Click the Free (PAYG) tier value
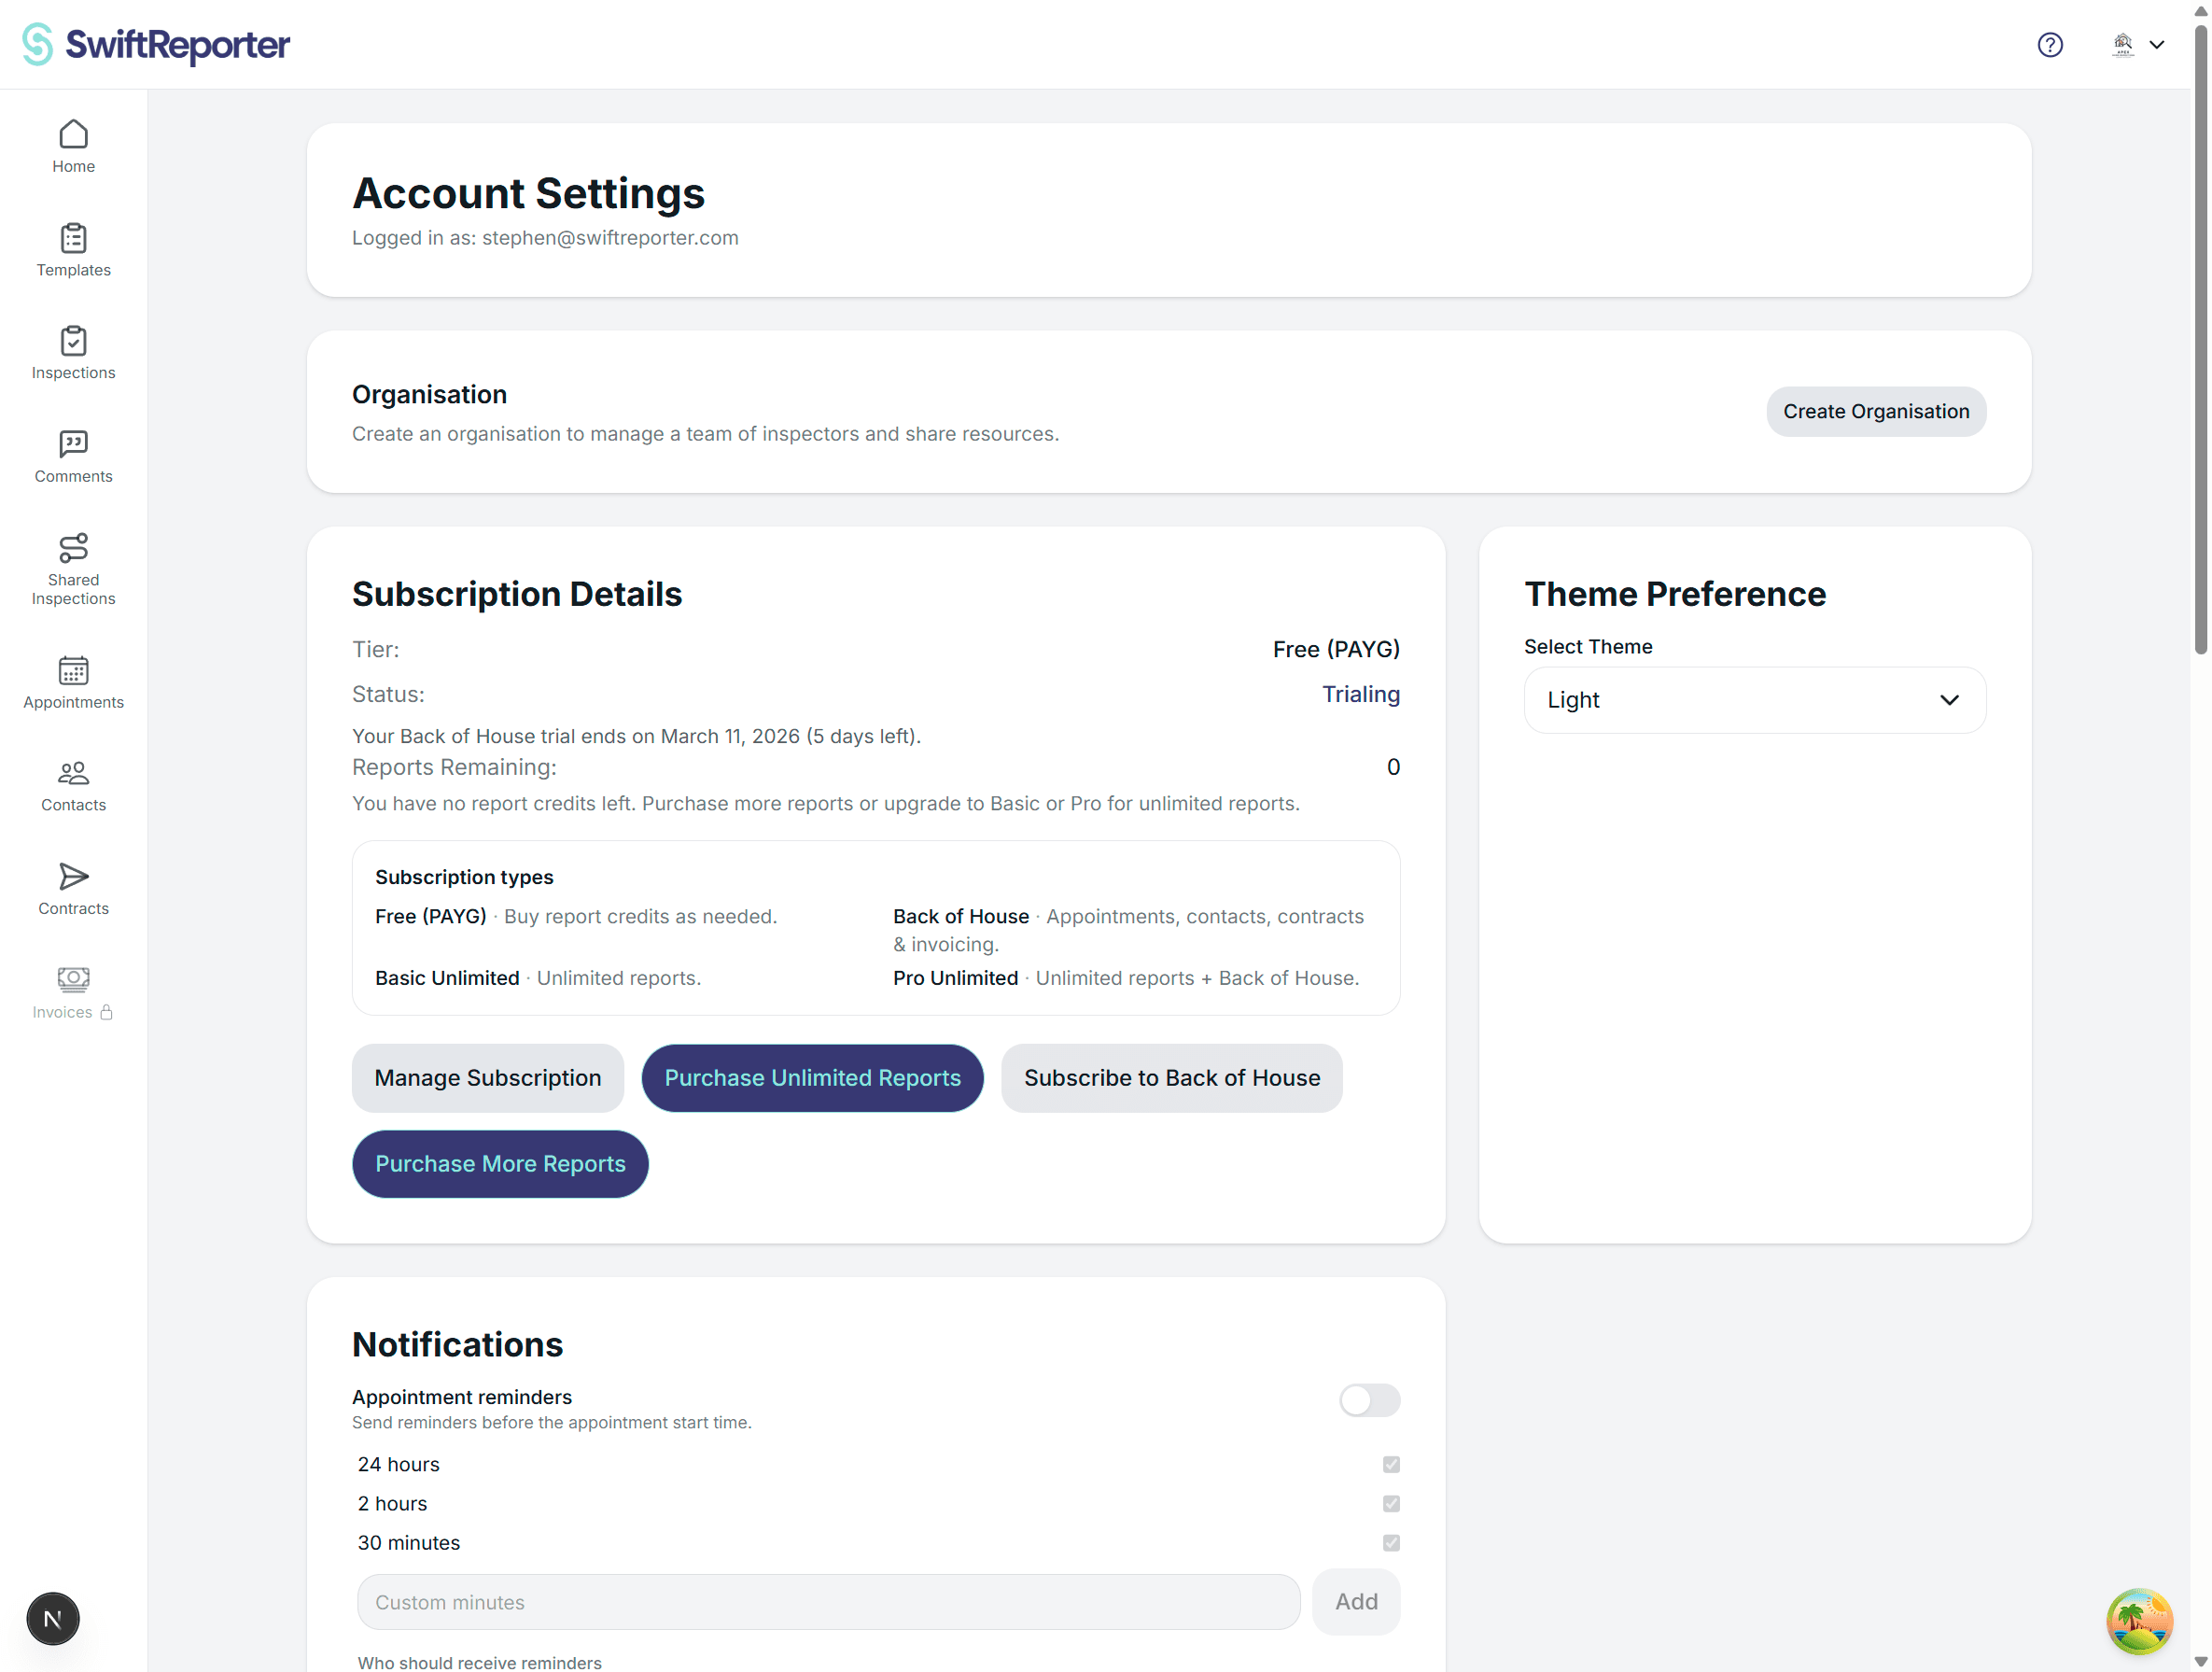 (x=1336, y=649)
